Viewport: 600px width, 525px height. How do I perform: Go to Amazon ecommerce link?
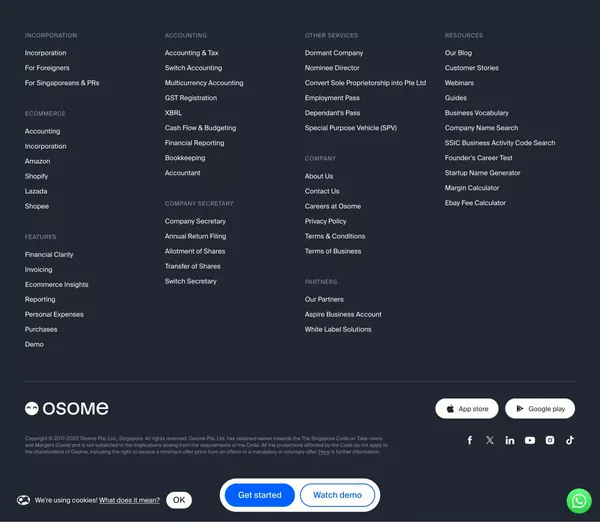point(38,161)
